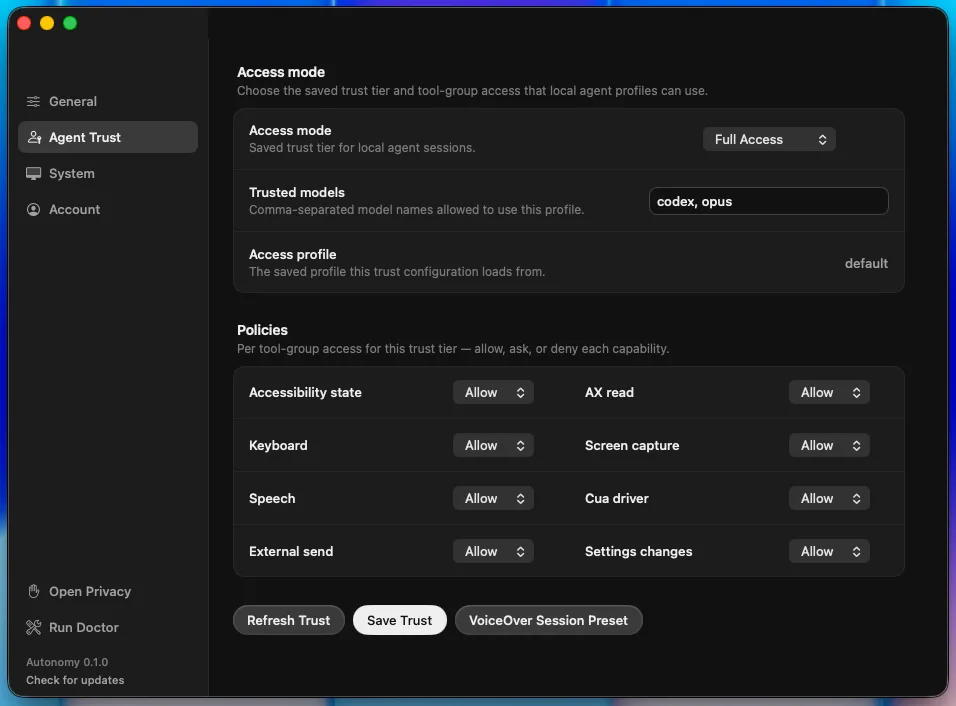
Task: Open the Cua driver policy dropdown
Action: click(x=829, y=499)
